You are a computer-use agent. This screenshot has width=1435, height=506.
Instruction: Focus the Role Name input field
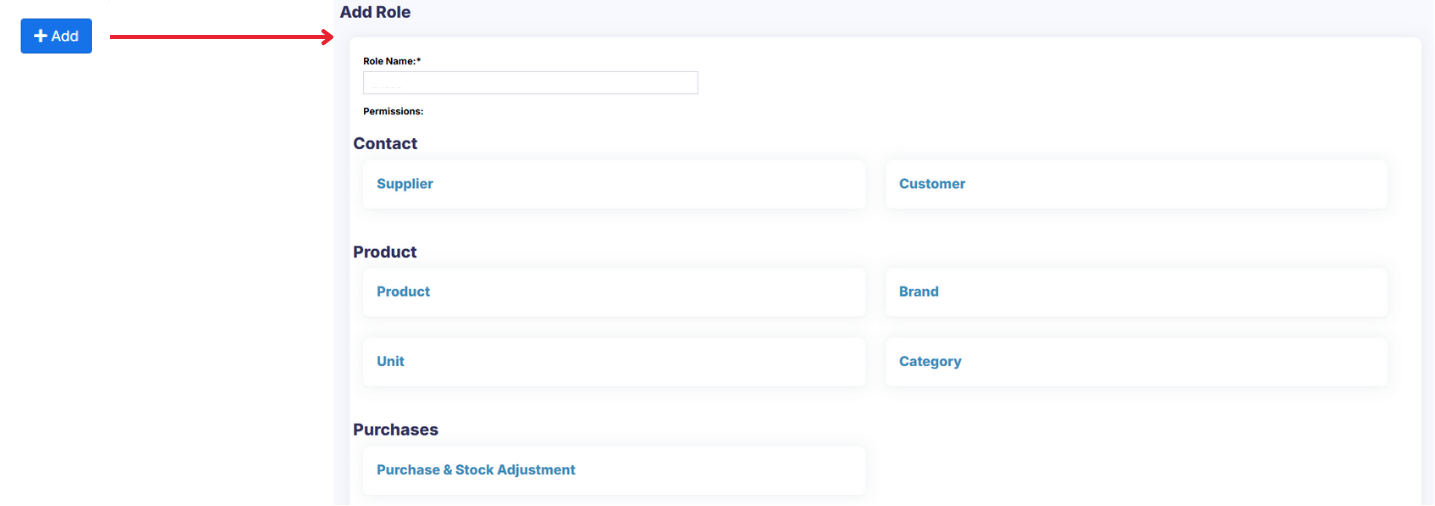(530, 83)
